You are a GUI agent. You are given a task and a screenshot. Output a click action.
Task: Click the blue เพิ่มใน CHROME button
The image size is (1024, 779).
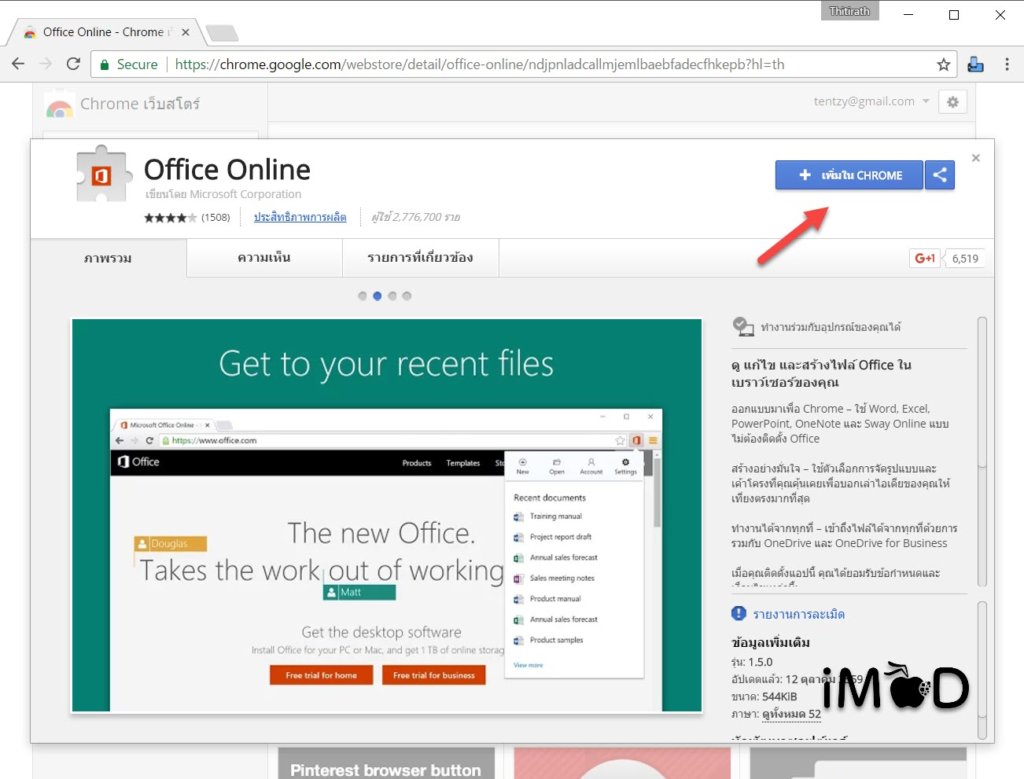pyautogui.click(x=848, y=175)
